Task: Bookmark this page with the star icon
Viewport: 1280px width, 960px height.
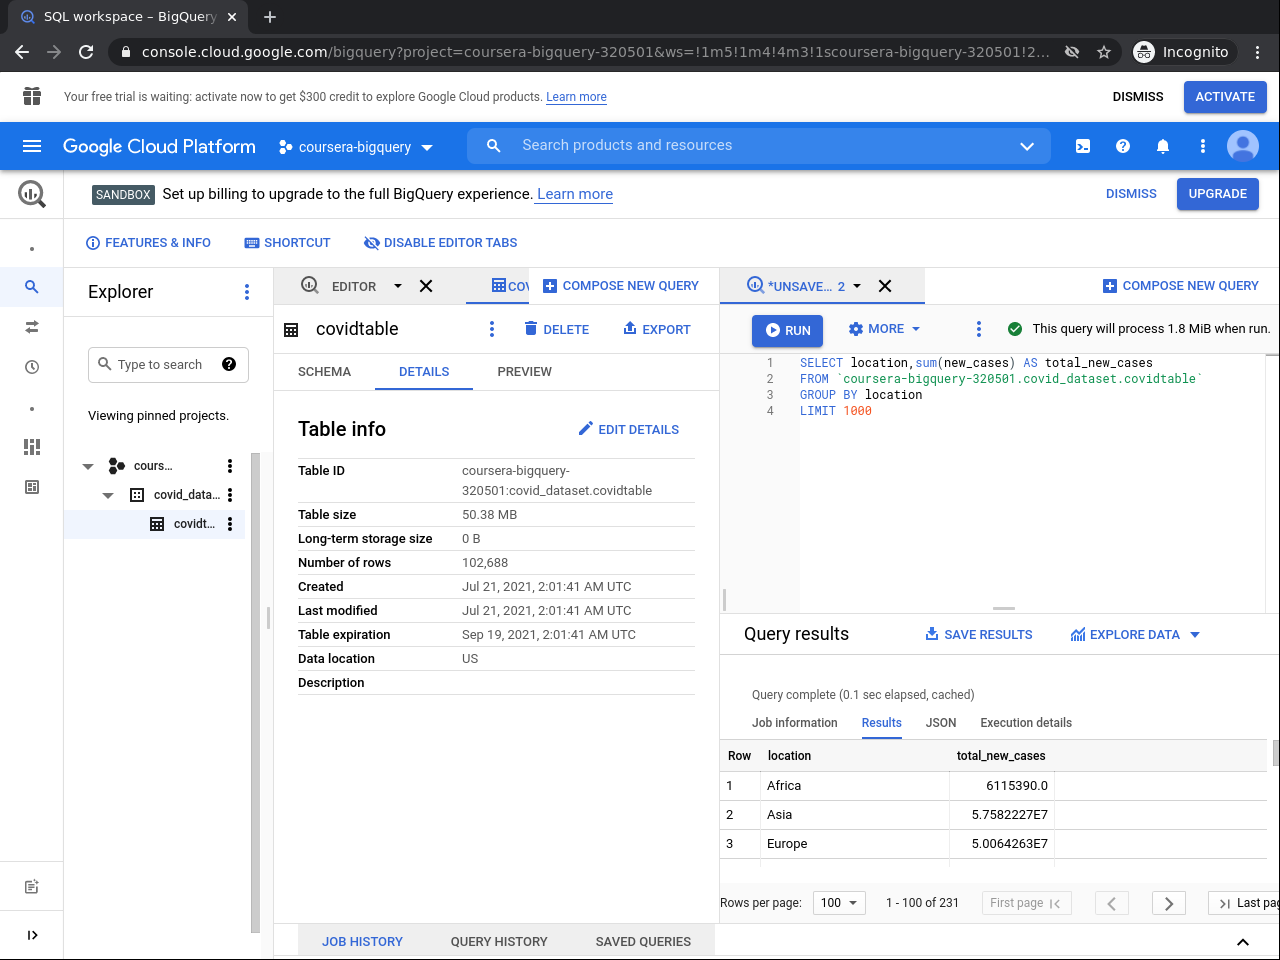Action: point(1104,52)
